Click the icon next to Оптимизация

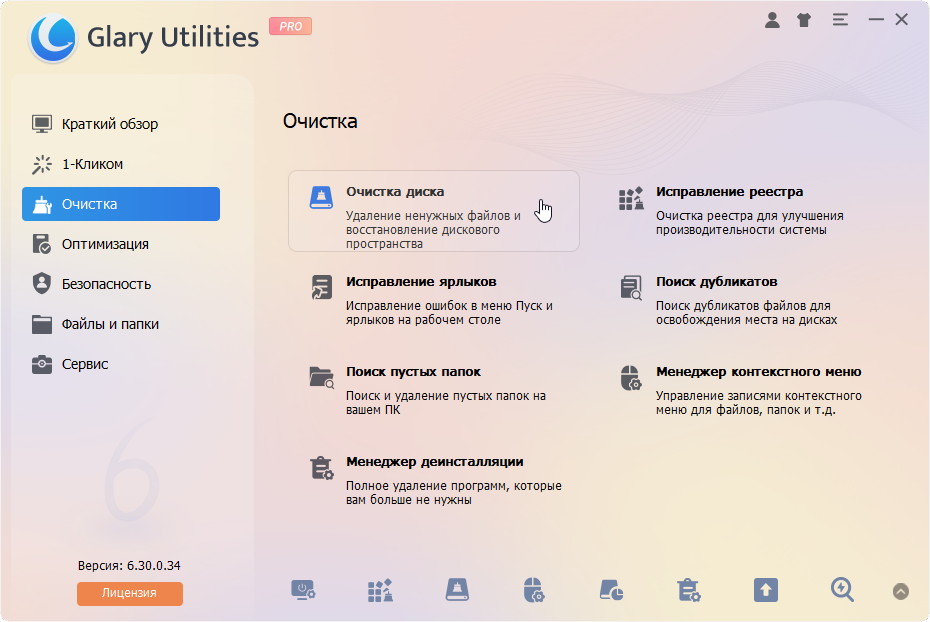click(x=42, y=244)
